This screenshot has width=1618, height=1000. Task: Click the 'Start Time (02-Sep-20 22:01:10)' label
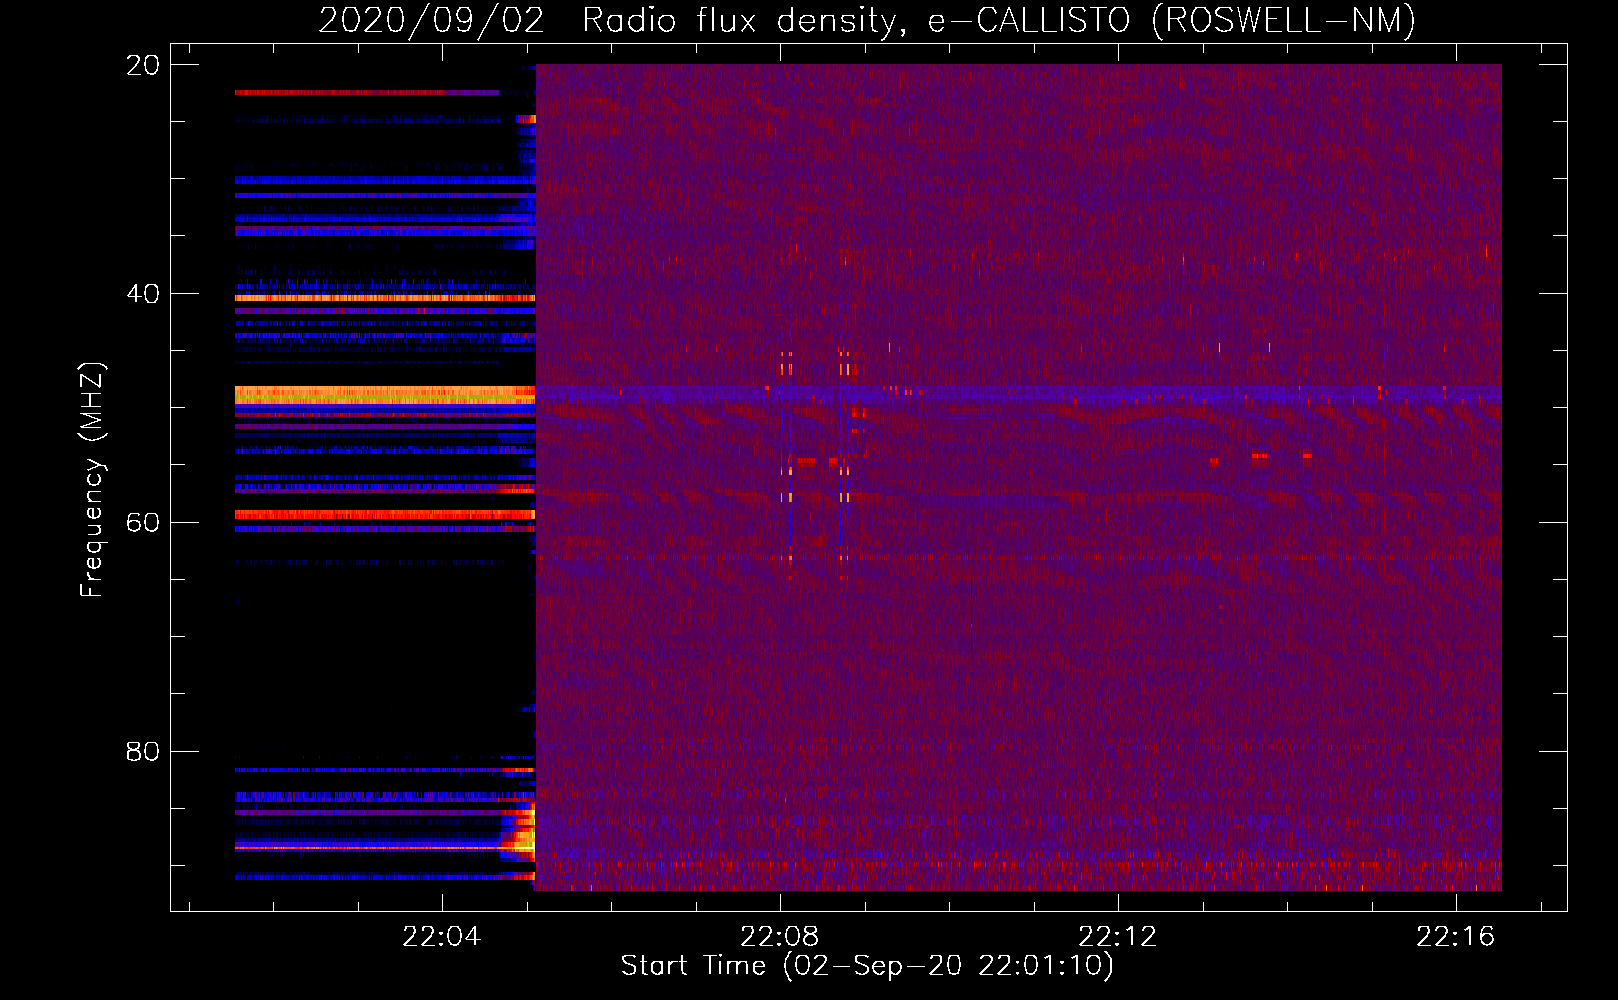tap(867, 966)
